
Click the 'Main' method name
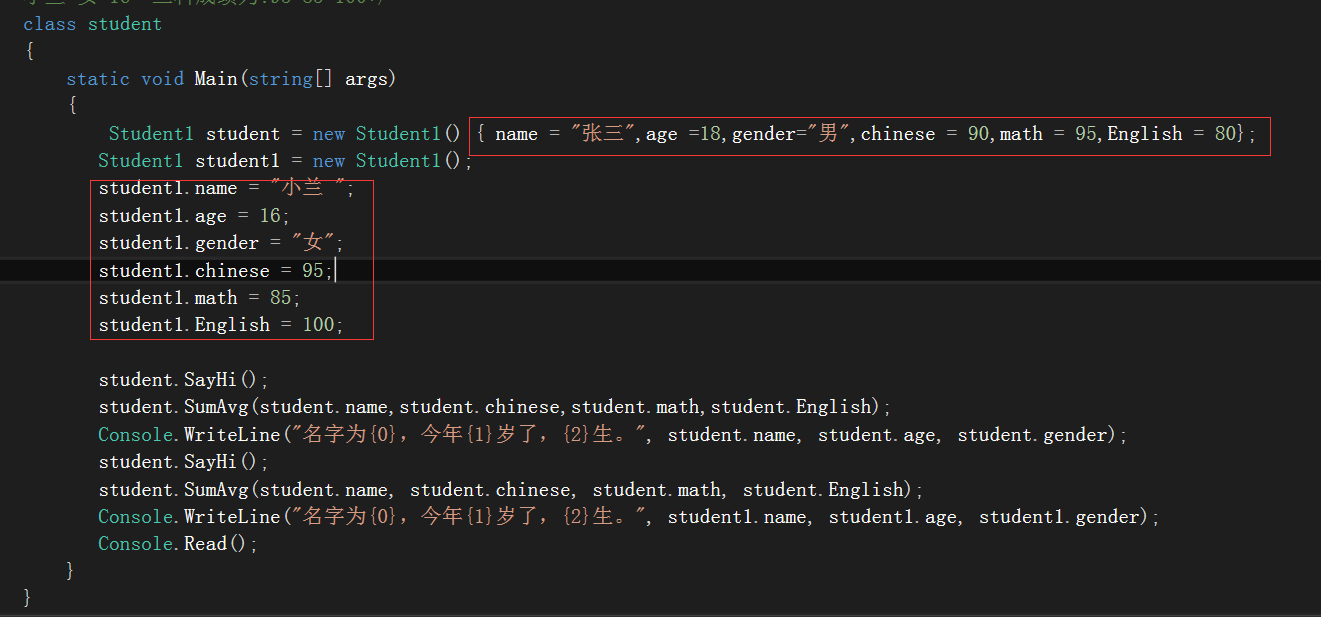(216, 79)
